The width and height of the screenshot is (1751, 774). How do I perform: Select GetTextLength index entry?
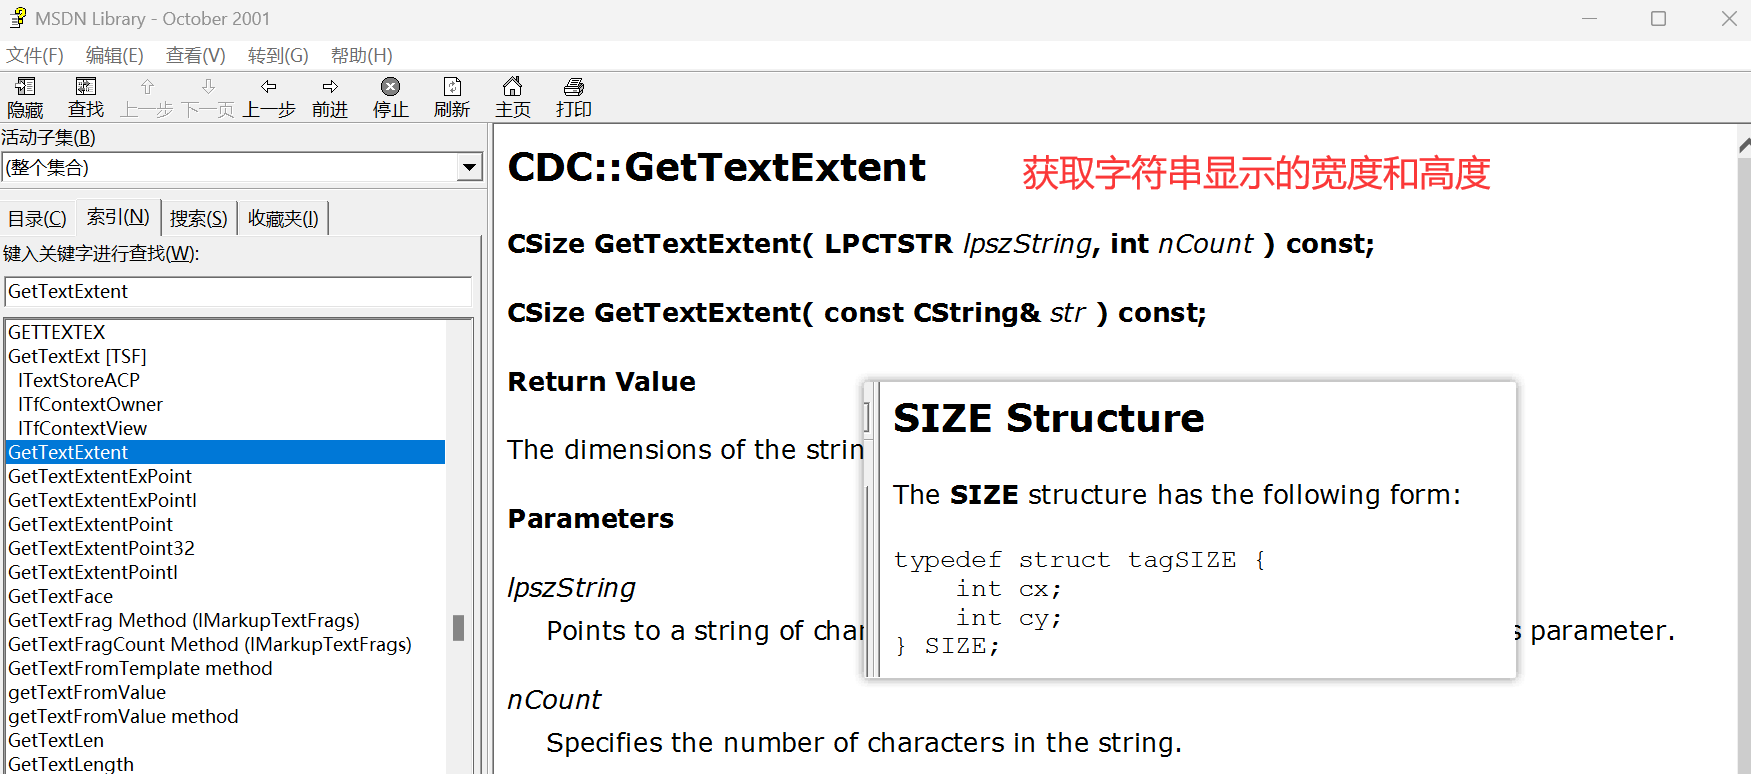pos(71,763)
